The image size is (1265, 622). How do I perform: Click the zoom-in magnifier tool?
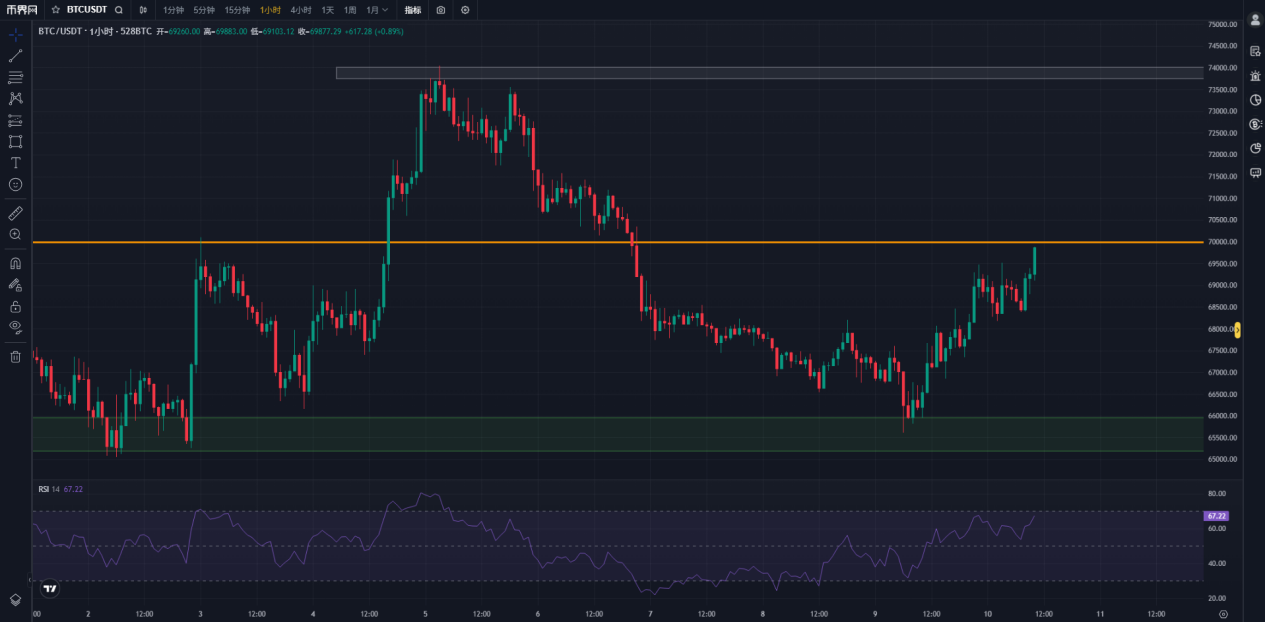coord(15,234)
